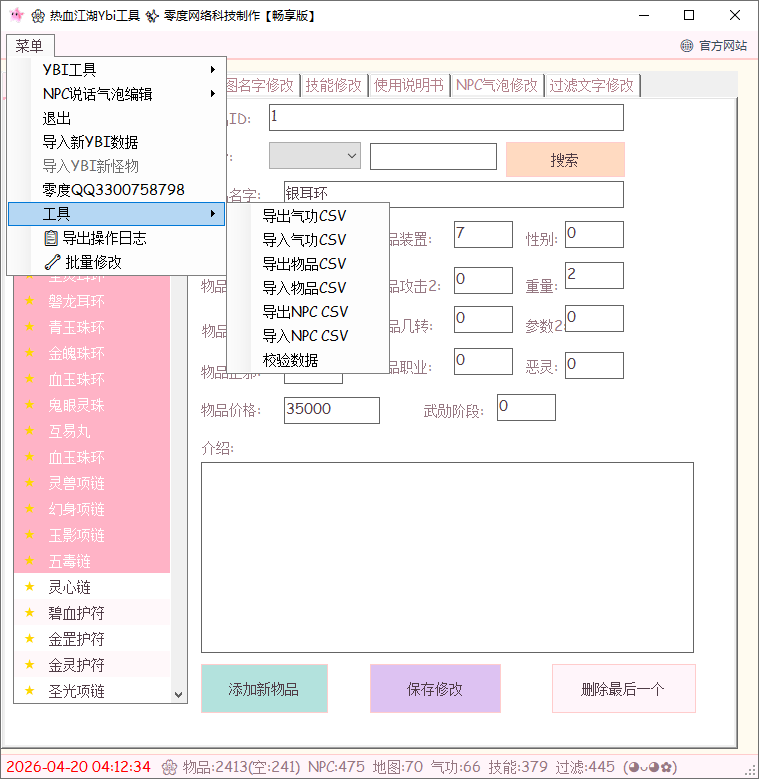Select 导出物品CSV from the submenu
Image resolution: width=759 pixels, height=779 pixels.
point(304,264)
